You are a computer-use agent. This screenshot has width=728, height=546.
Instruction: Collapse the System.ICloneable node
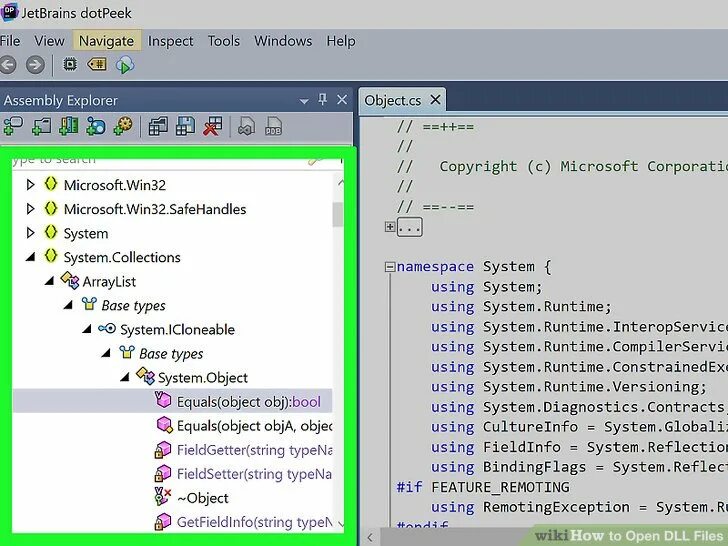[87, 329]
